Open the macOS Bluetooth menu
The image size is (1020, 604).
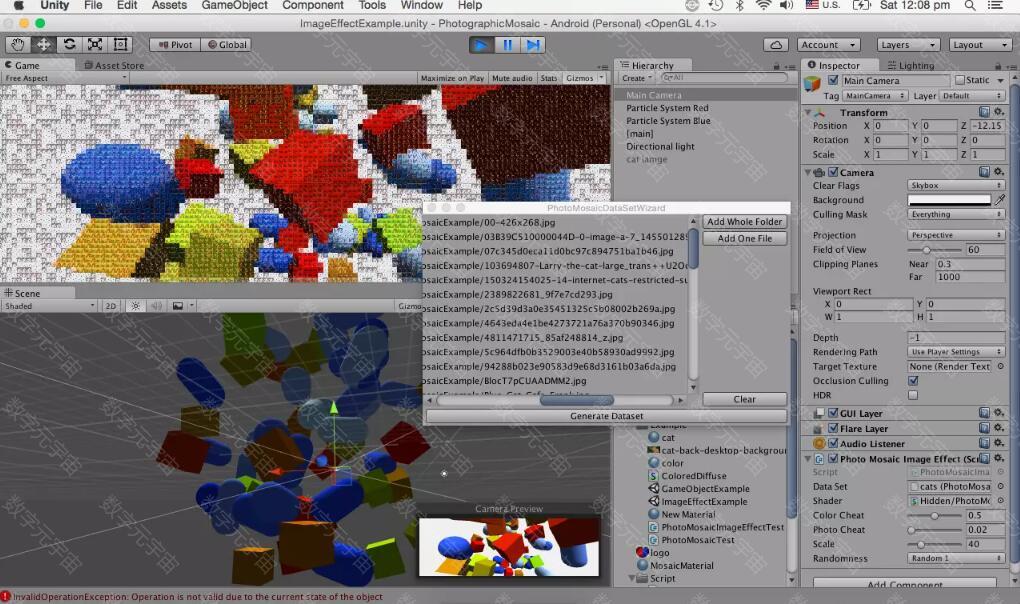[x=740, y=6]
